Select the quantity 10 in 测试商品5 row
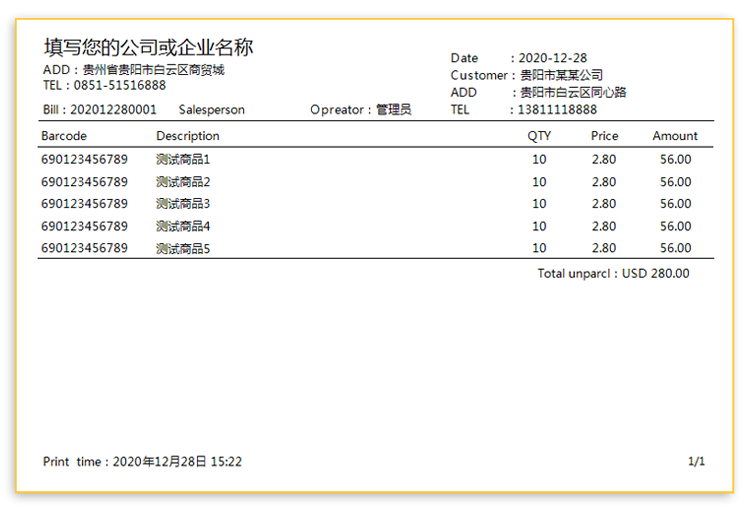The height and width of the screenshot is (512, 750). coord(539,248)
